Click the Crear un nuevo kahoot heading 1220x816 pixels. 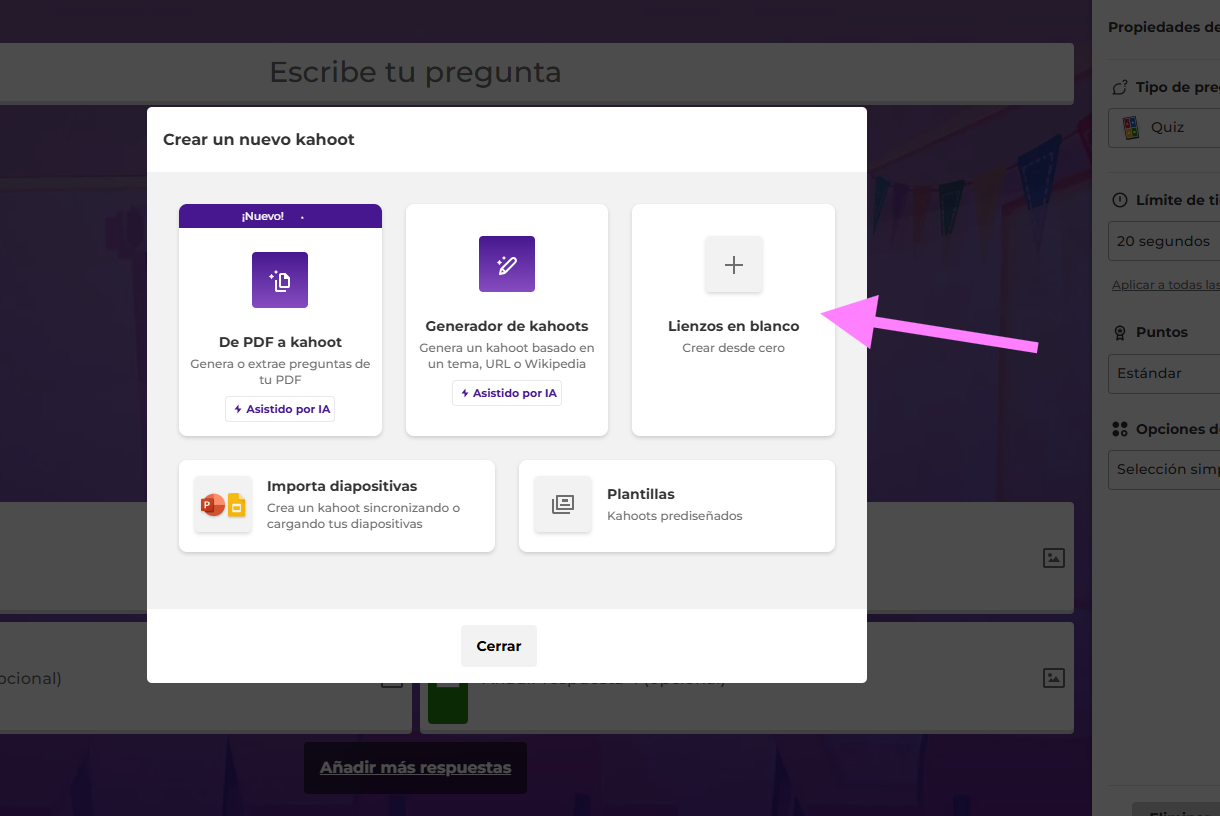coord(259,140)
